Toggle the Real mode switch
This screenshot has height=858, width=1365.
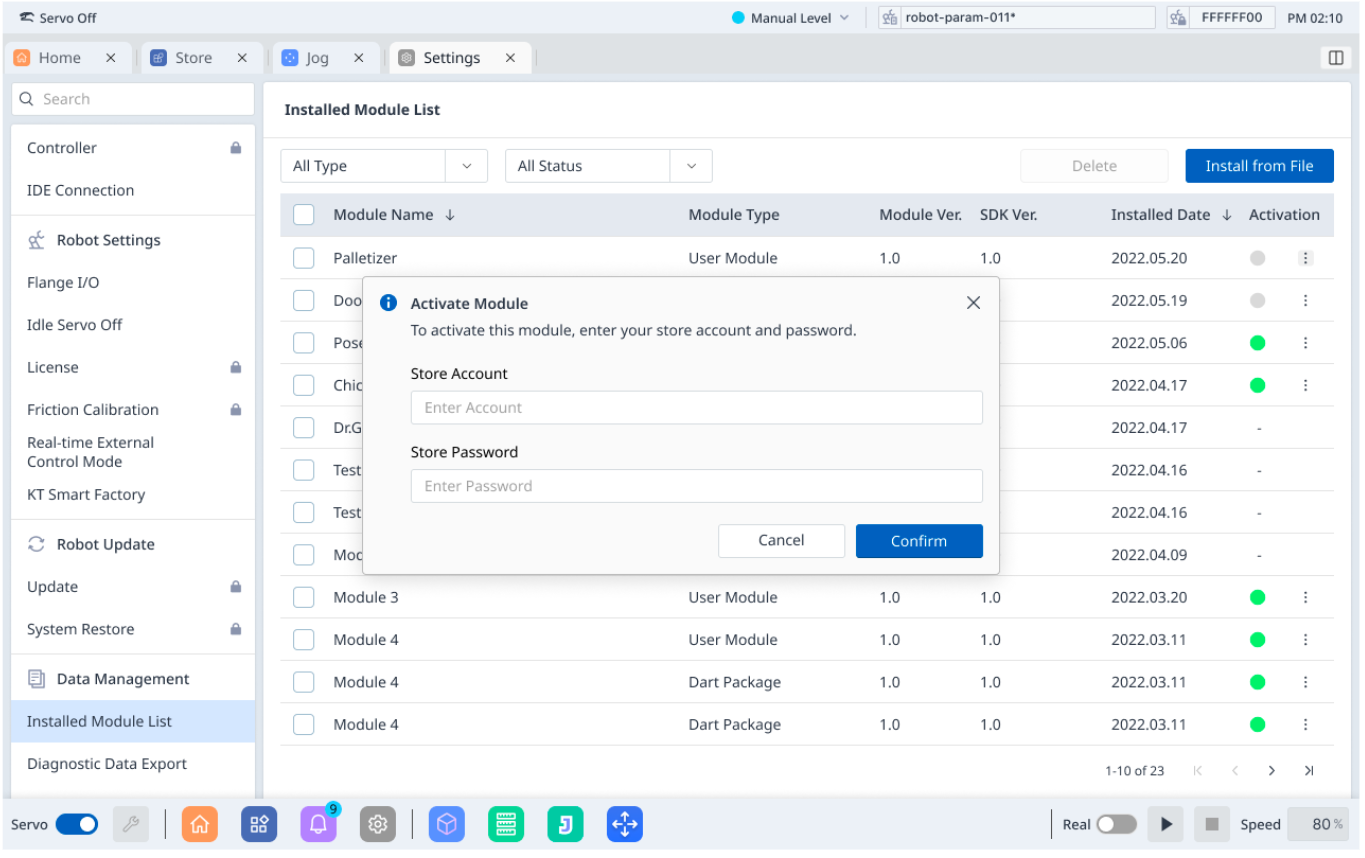point(1116,824)
